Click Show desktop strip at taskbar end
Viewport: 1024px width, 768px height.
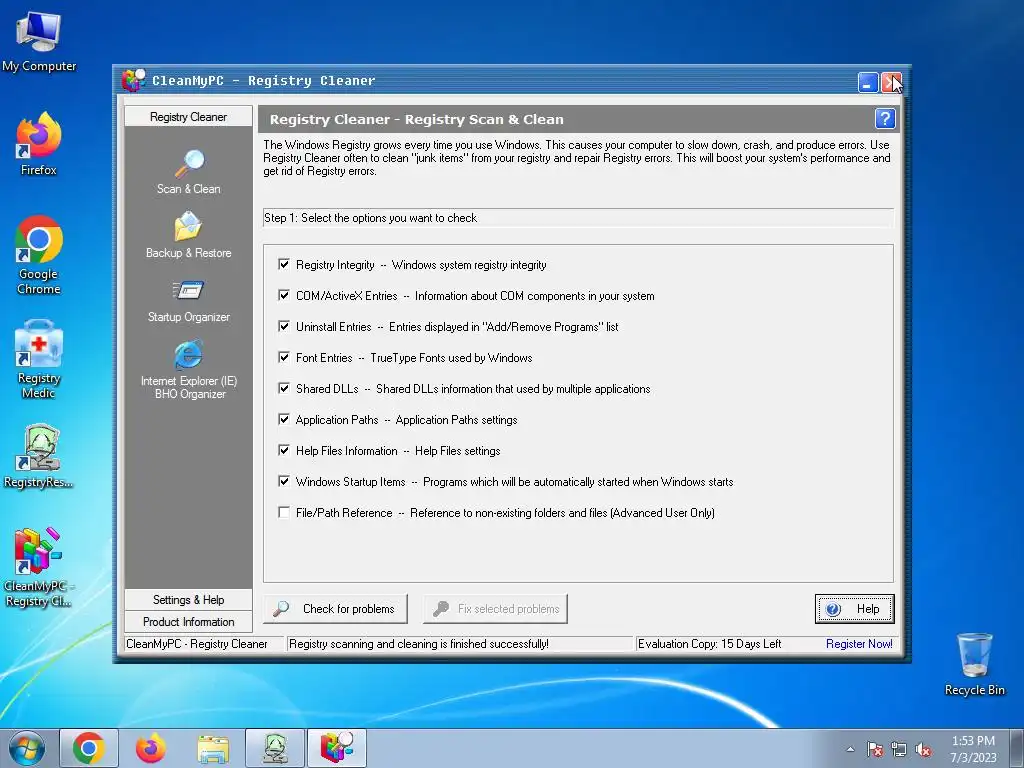tap(1017, 748)
